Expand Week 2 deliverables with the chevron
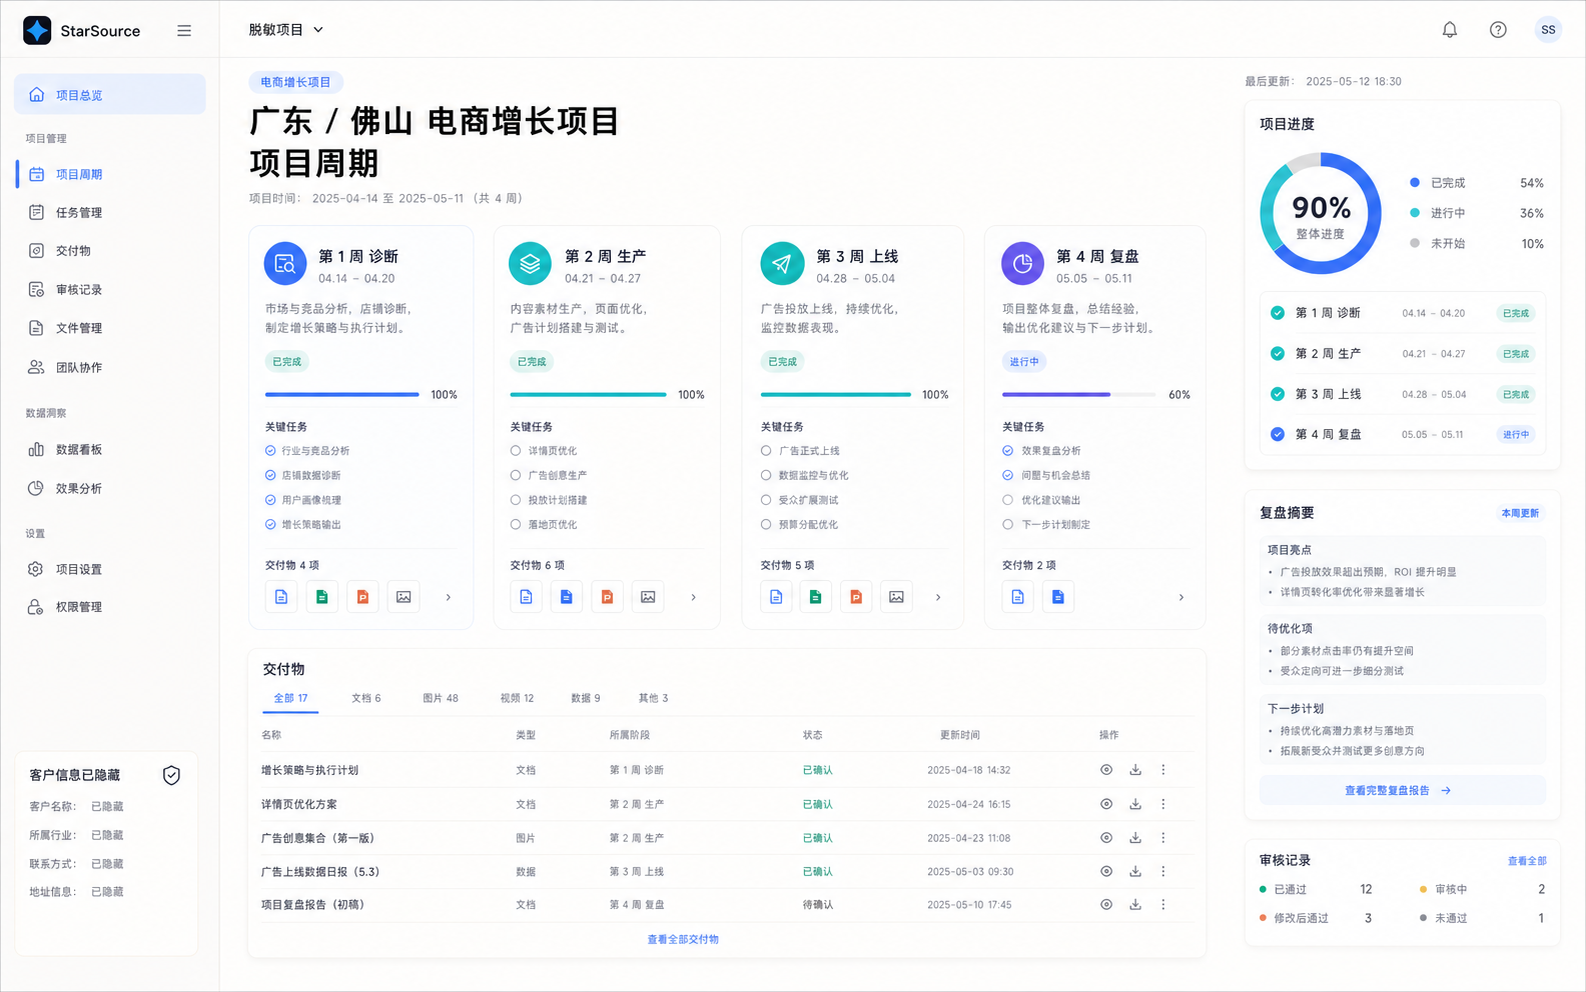 [694, 597]
